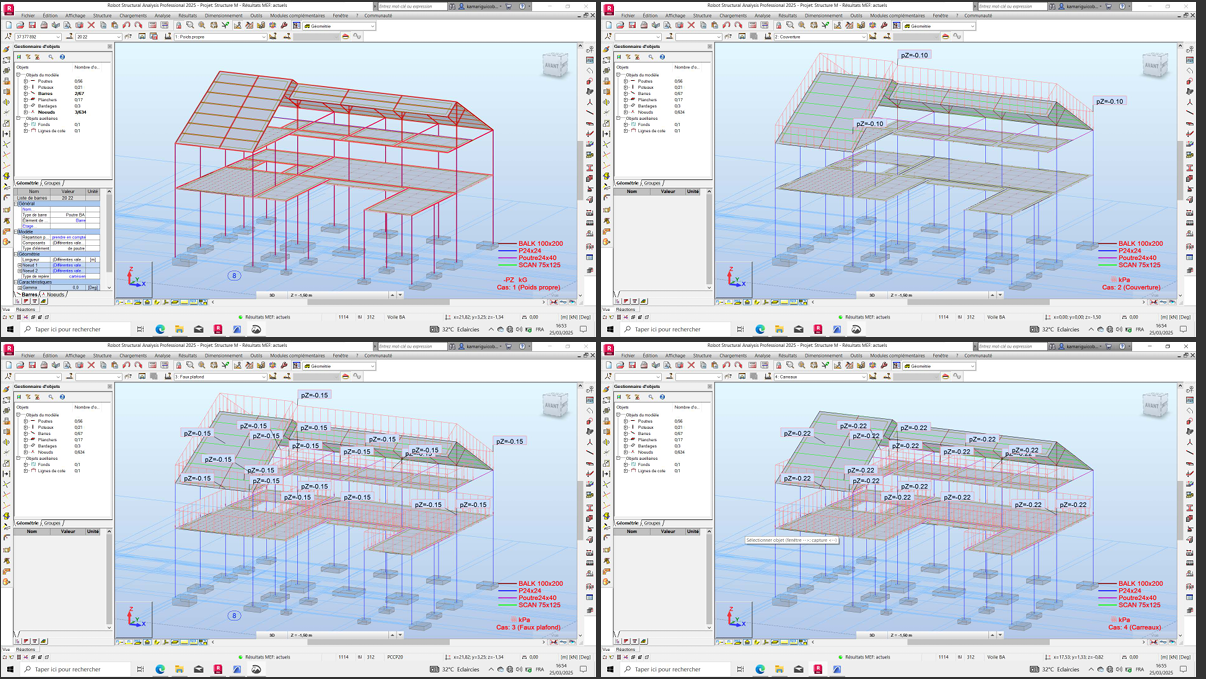Viewport: 1206px width, 679px height.
Task: Click search magnifier in Faux plafond object manager
Action: pyautogui.click(x=51, y=397)
